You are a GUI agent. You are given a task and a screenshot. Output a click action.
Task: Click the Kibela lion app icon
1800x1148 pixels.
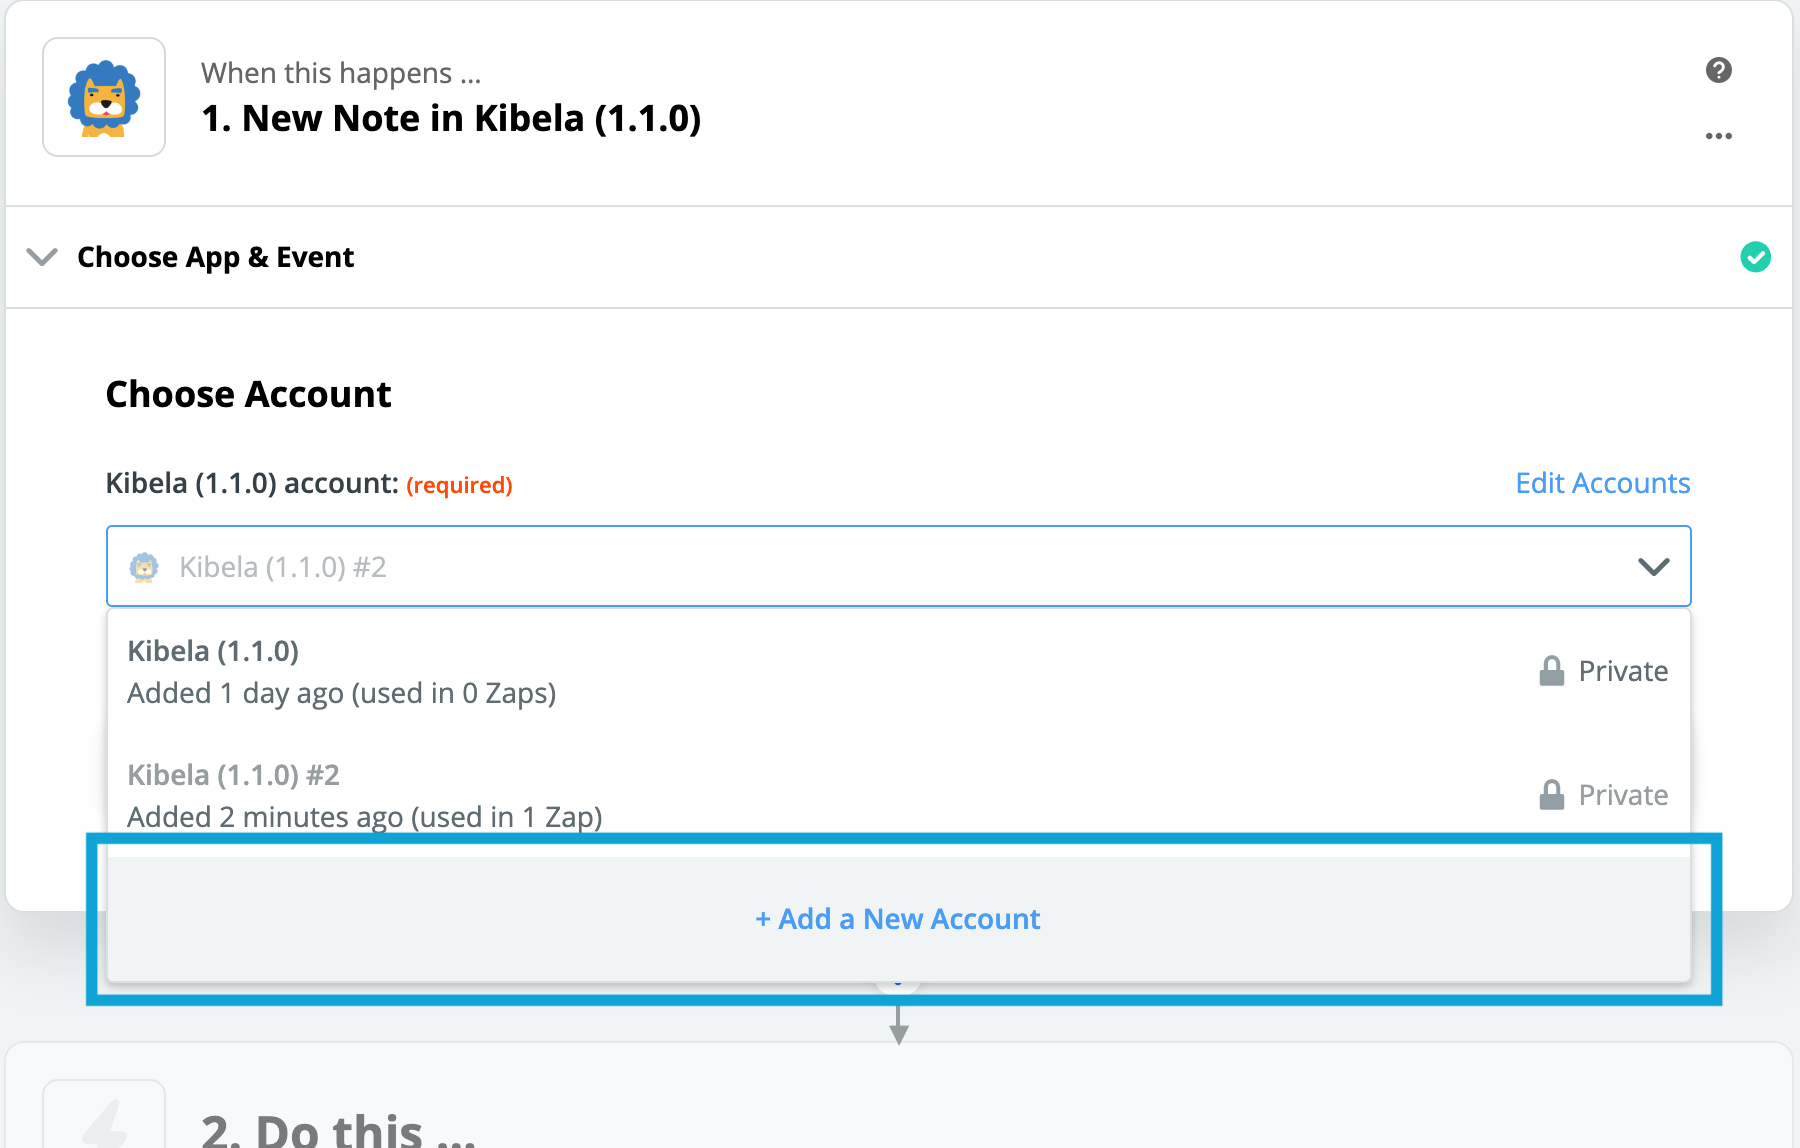pyautogui.click(x=104, y=98)
